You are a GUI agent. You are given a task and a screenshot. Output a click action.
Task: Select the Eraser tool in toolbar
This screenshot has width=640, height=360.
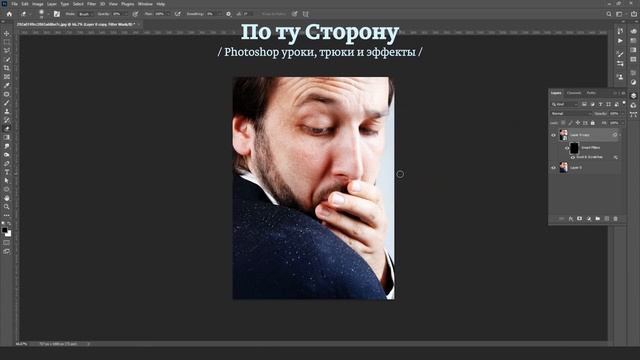[x=7, y=129]
